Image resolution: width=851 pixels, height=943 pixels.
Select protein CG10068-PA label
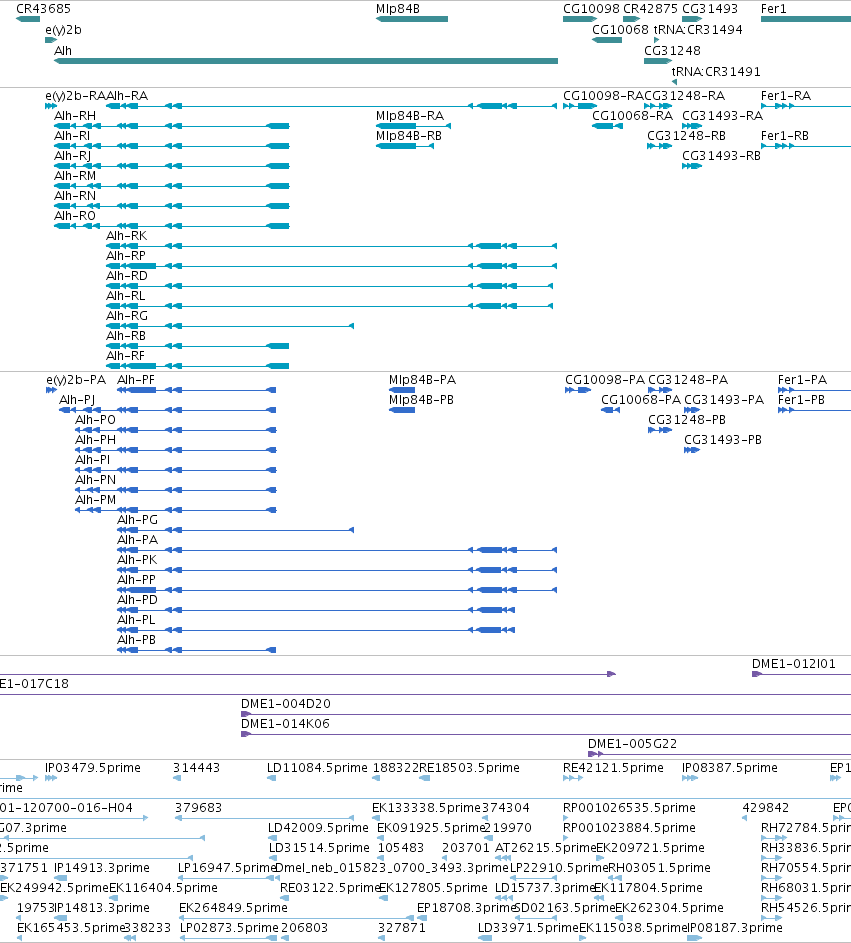641,400
